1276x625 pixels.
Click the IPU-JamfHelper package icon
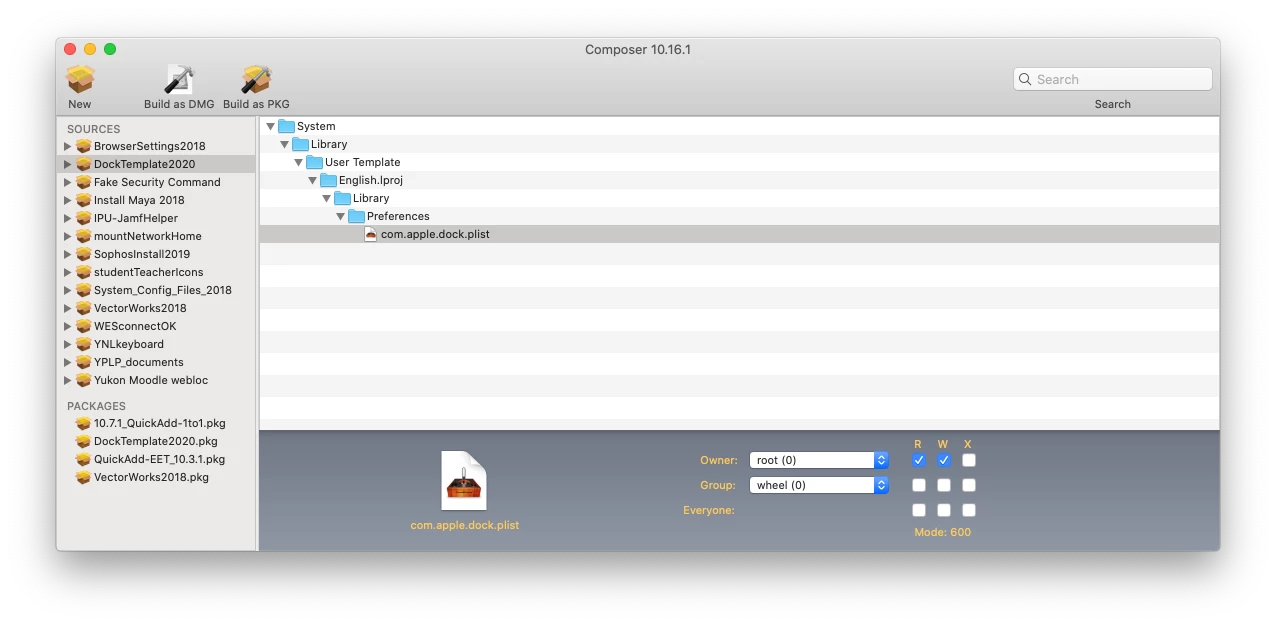(83, 218)
